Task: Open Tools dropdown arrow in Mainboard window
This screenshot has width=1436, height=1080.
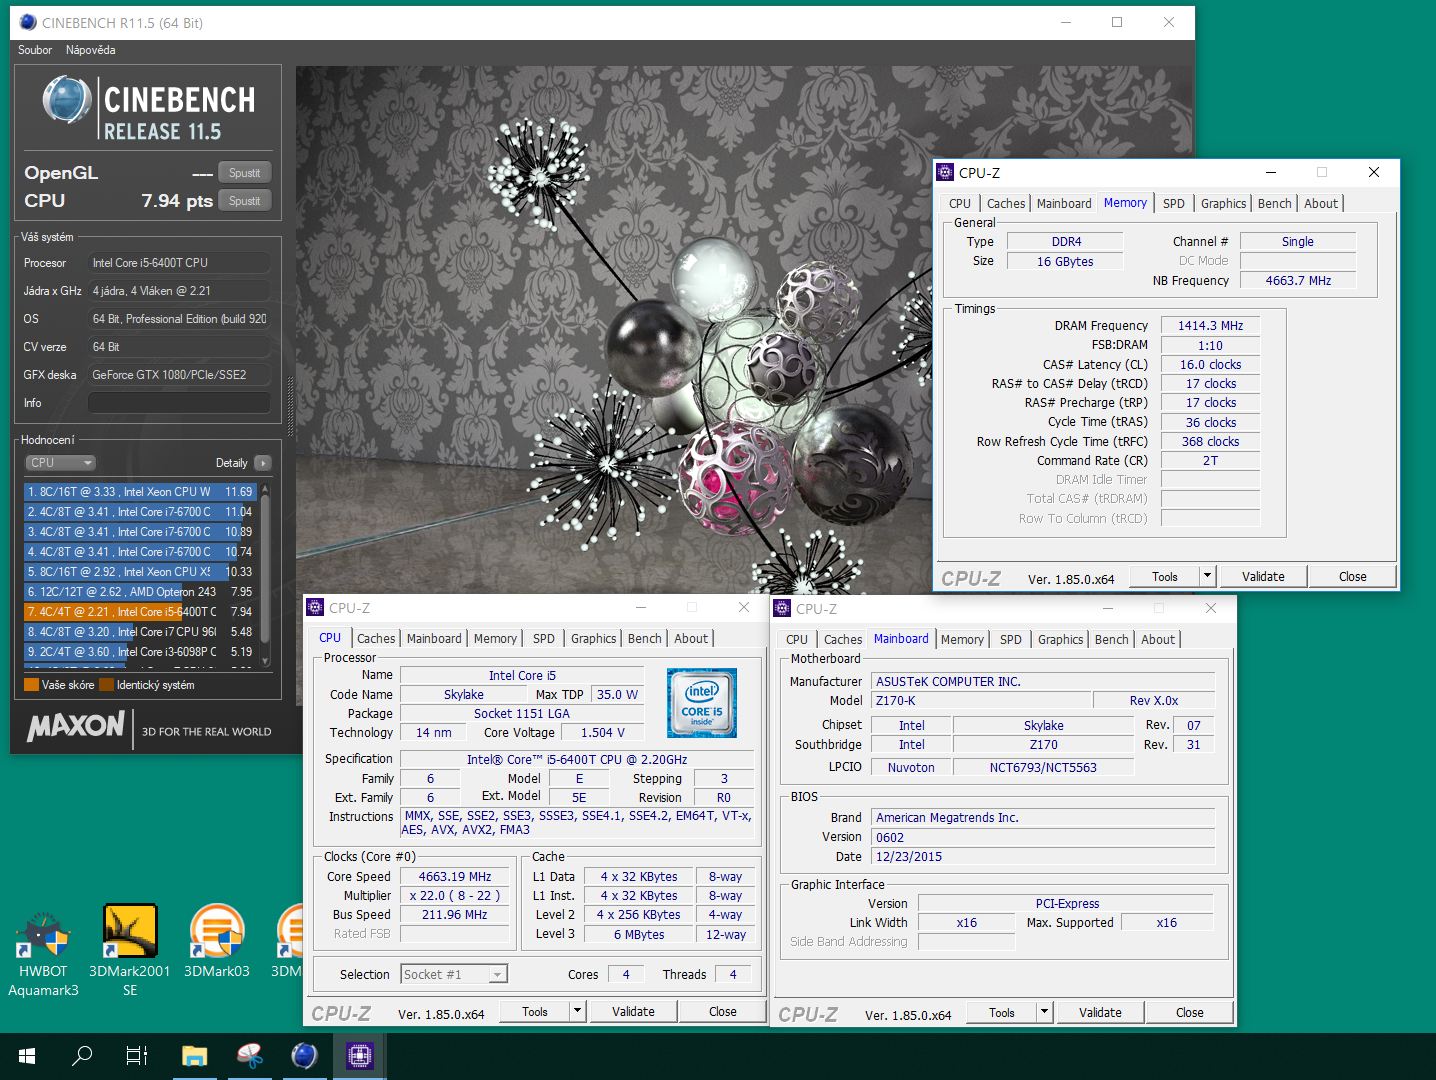Action: coord(1044,1012)
